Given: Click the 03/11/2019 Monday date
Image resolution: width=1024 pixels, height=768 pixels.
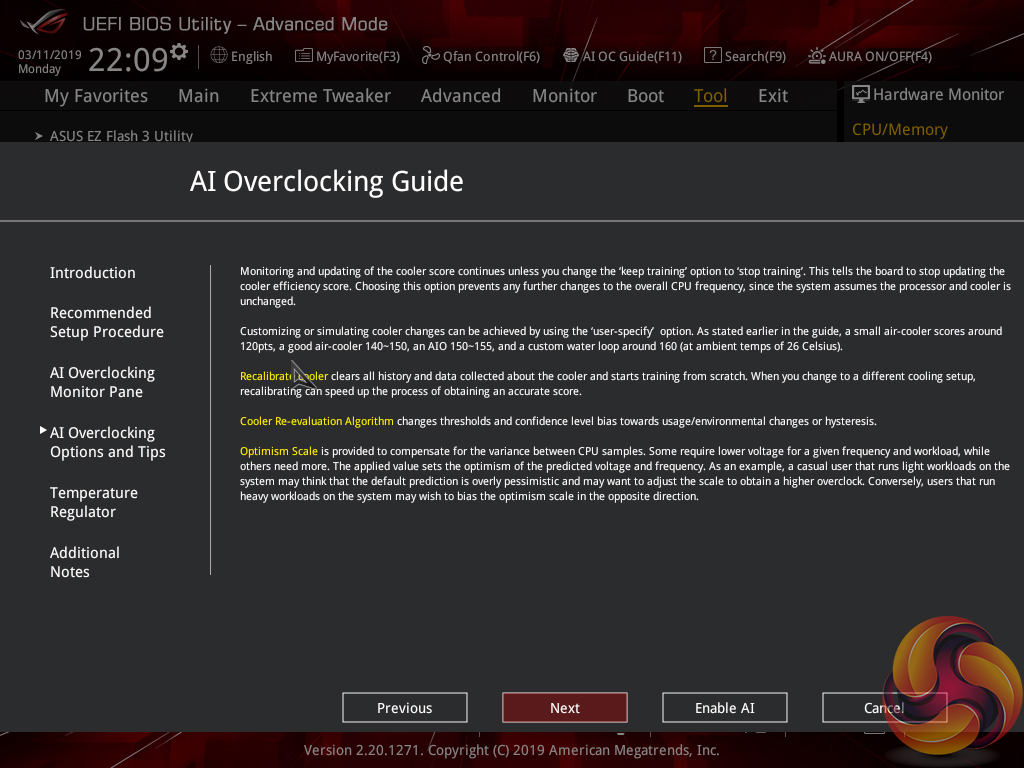Looking at the screenshot, I should 50,61.
